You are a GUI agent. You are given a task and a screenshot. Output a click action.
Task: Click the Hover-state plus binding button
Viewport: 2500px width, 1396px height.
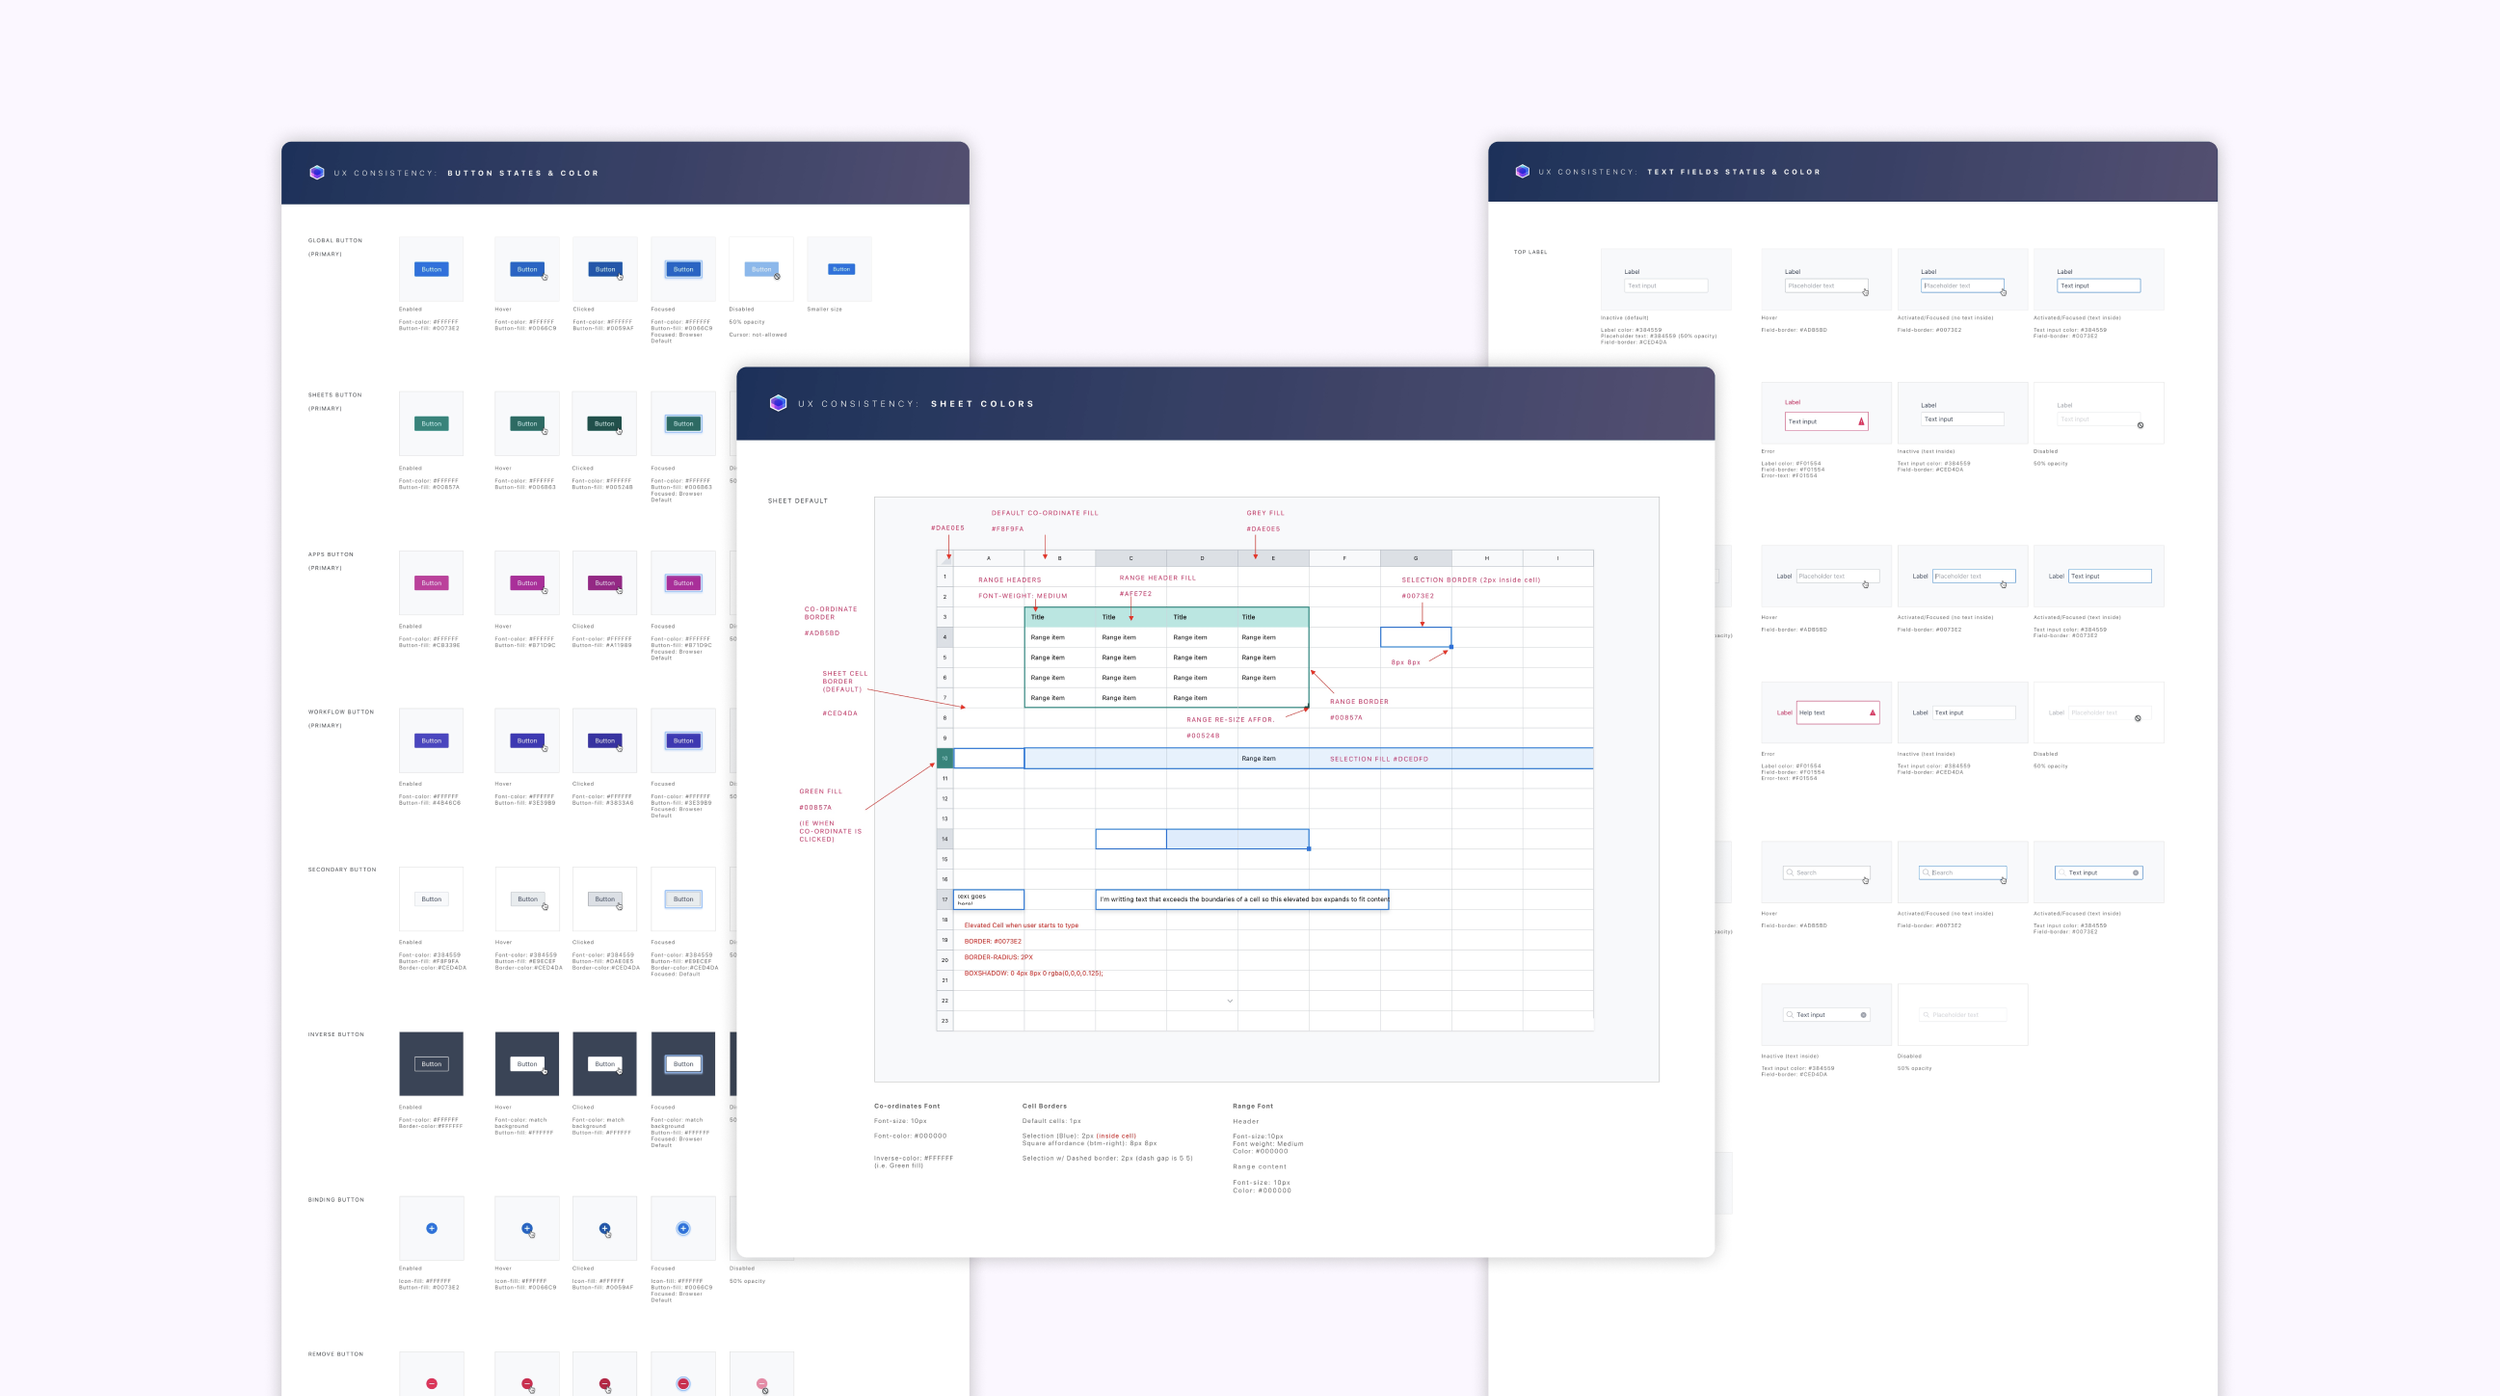coord(527,1228)
